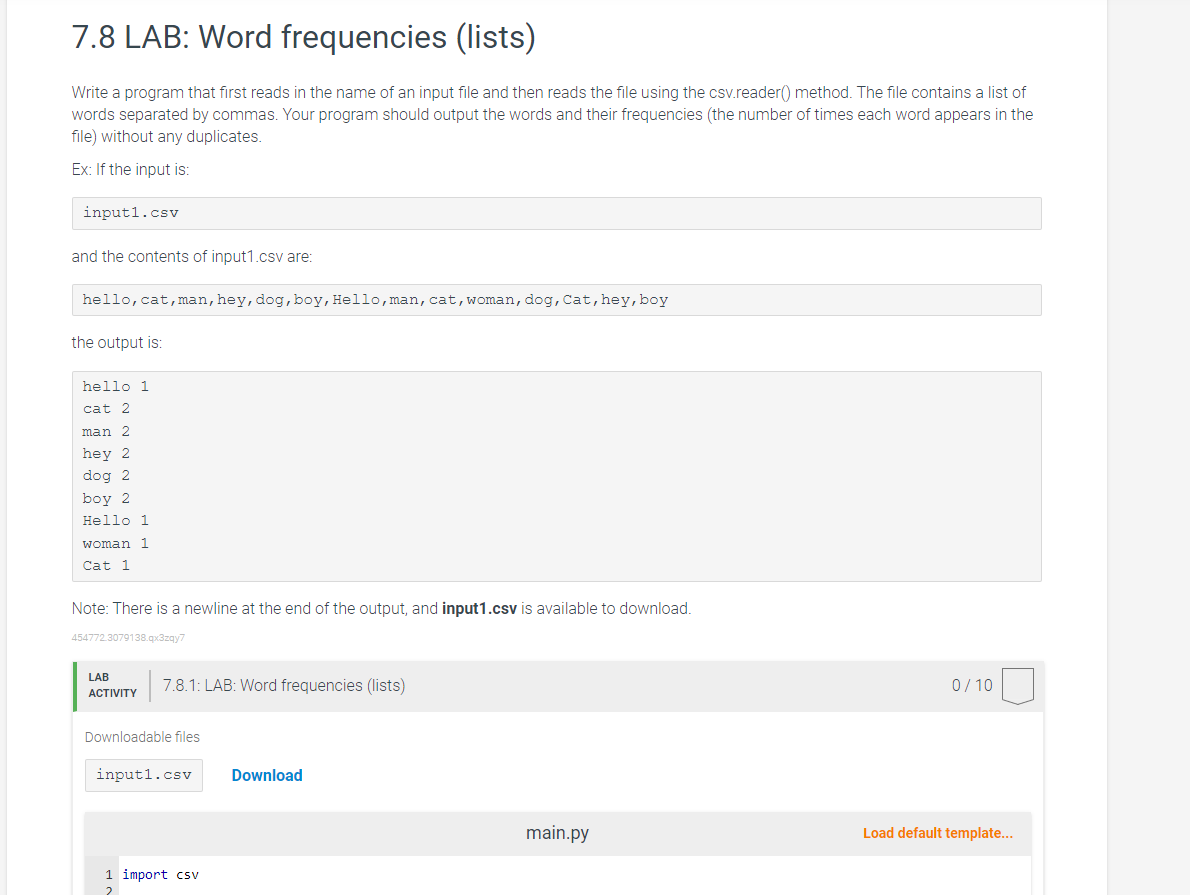The width and height of the screenshot is (1190, 895).
Task: Click the output line 'dog 2'
Action: 106,475
